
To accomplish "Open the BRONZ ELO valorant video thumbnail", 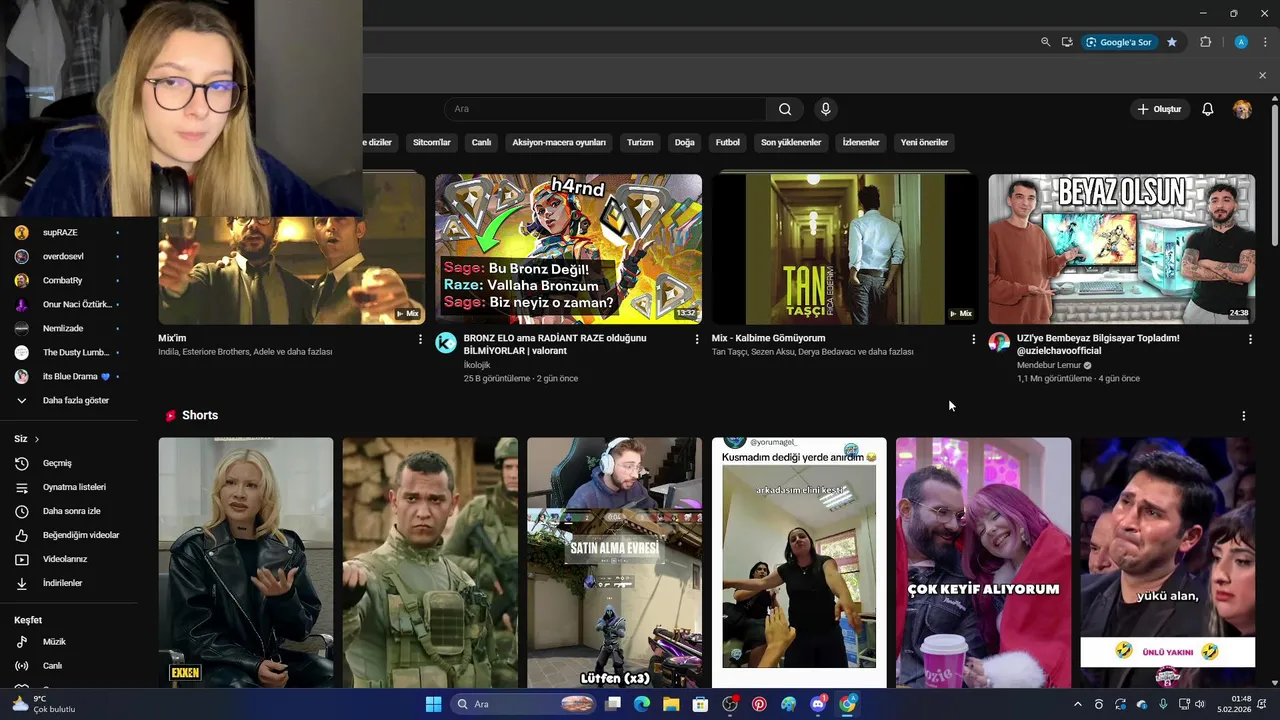I will (x=568, y=249).
